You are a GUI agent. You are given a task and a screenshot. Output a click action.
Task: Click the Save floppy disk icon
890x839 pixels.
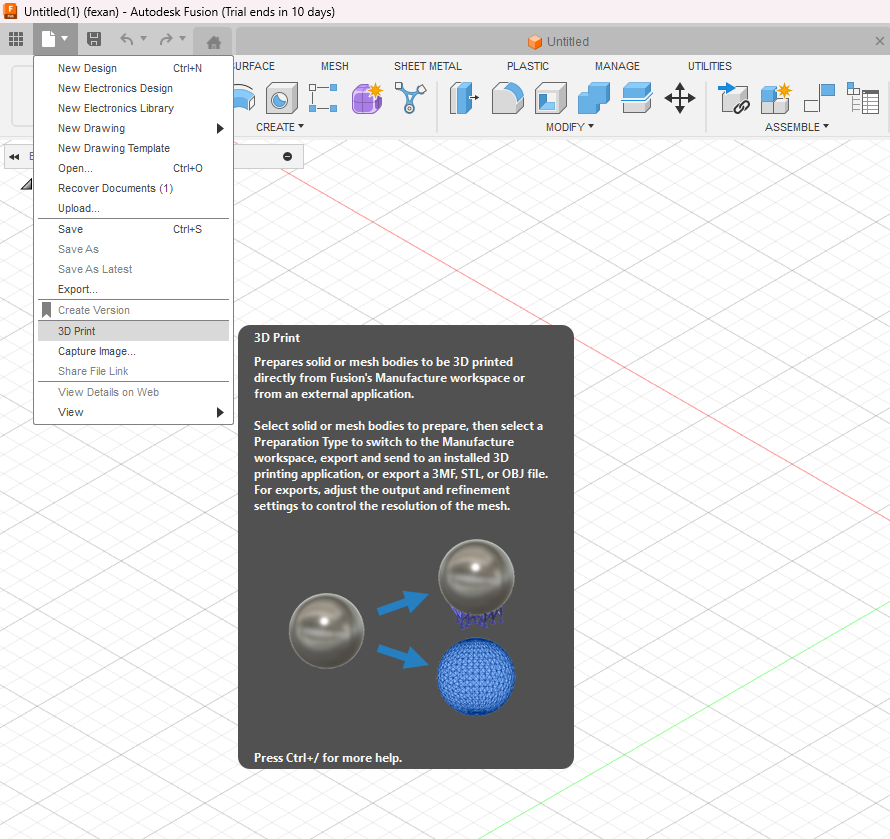click(x=94, y=39)
